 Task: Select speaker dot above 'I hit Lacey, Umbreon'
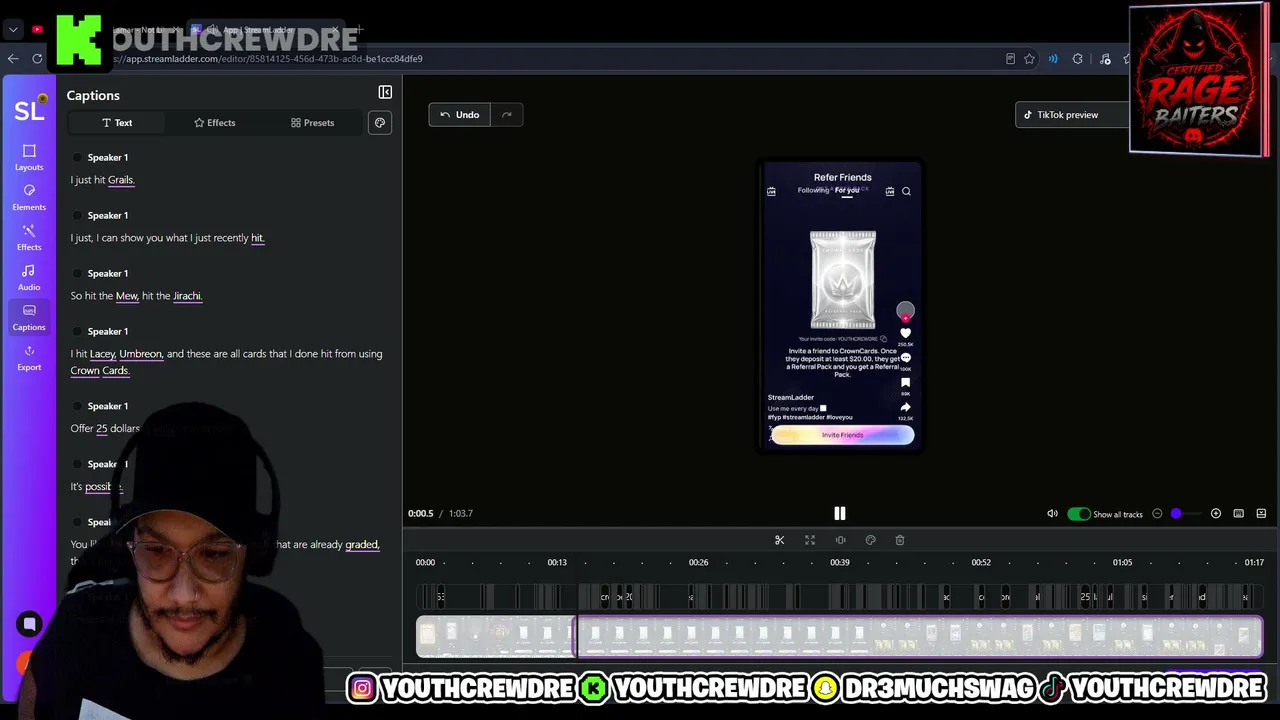[x=77, y=332]
